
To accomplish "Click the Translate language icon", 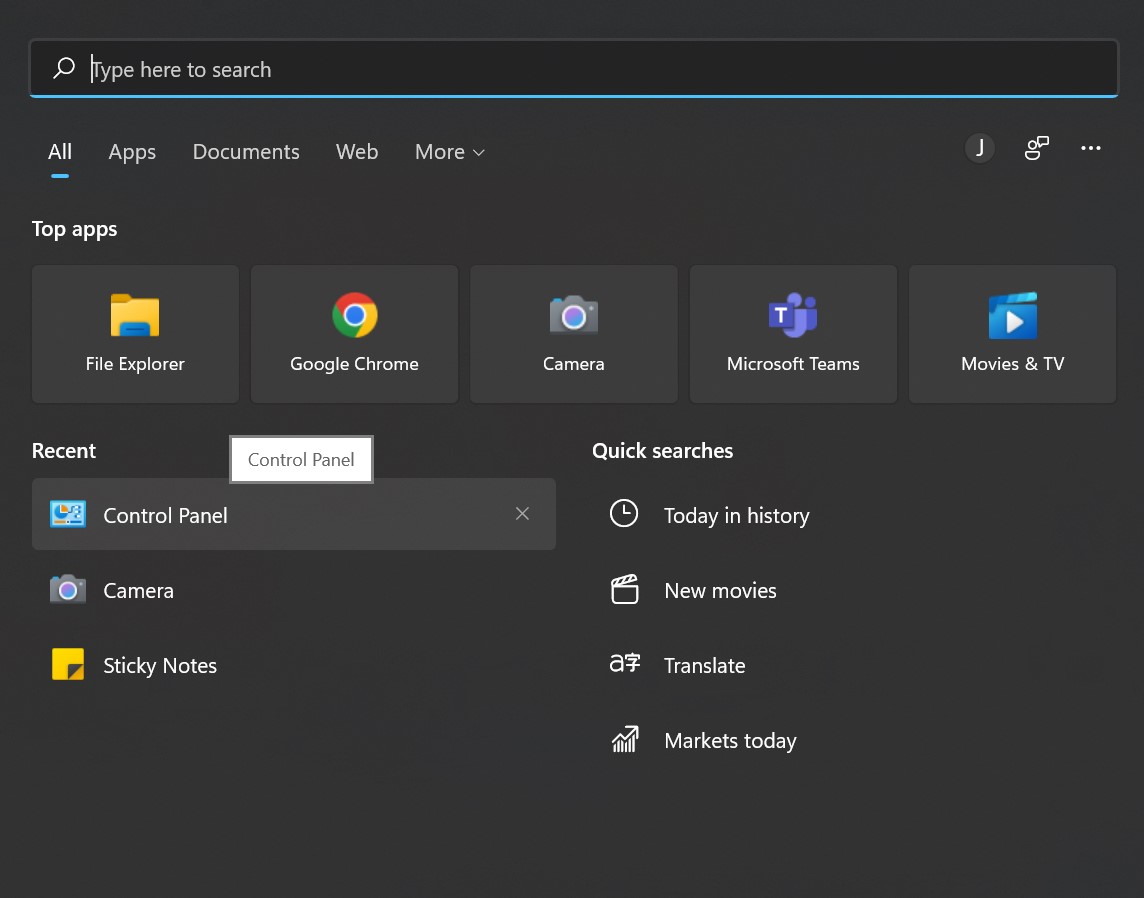I will (625, 663).
